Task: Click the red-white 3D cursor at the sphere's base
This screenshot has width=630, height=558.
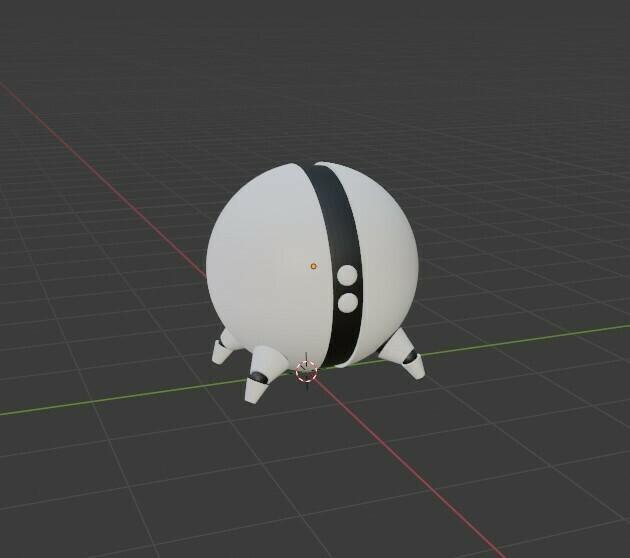Action: [x=306, y=371]
